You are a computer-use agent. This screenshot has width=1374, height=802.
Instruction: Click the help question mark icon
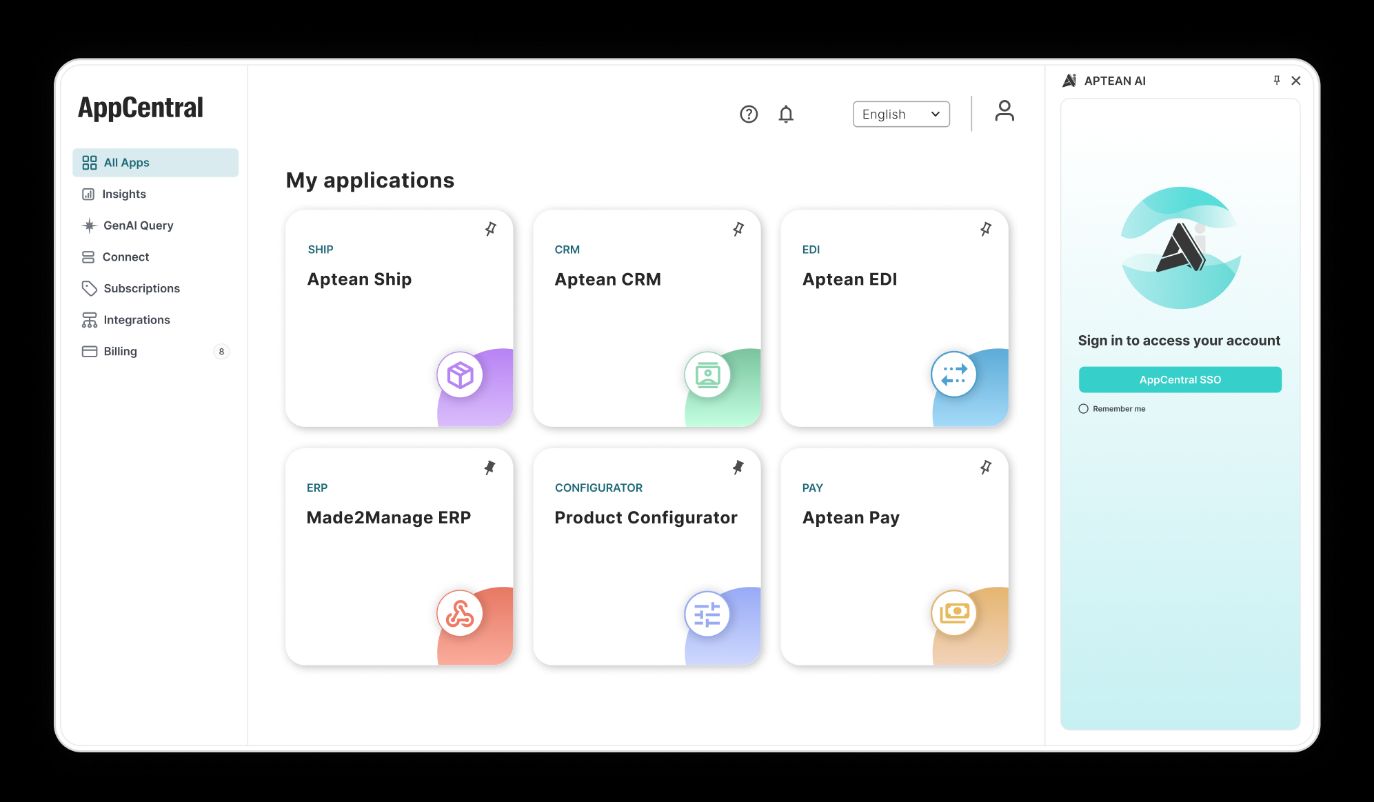tap(748, 114)
